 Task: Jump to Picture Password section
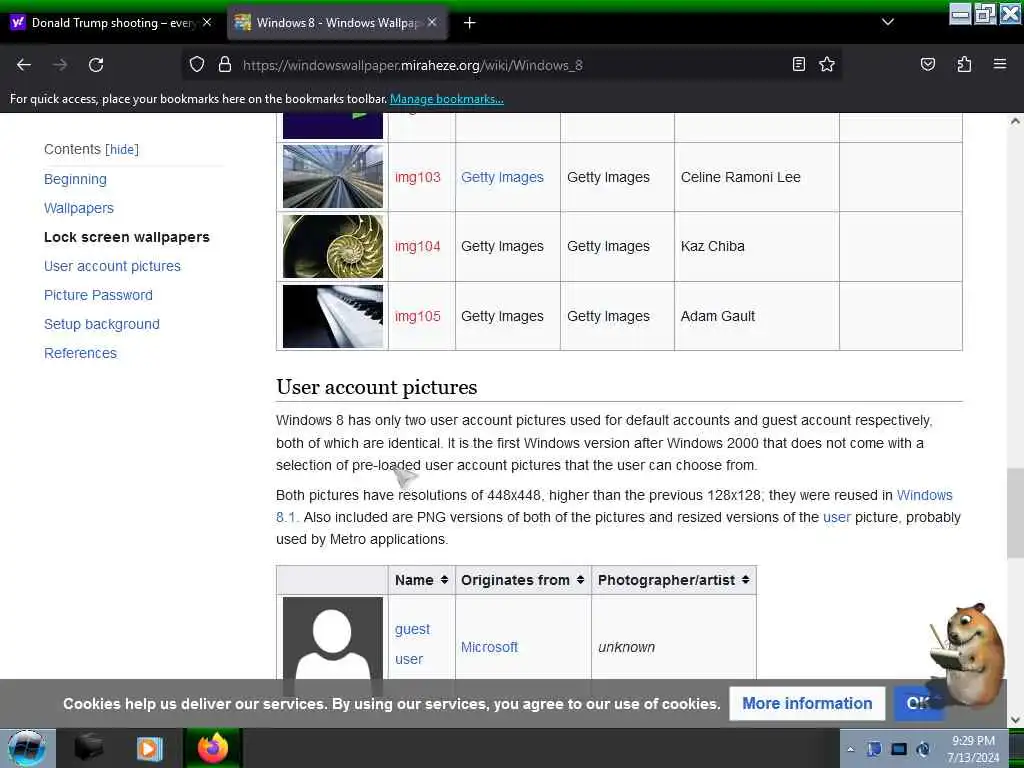point(99,295)
